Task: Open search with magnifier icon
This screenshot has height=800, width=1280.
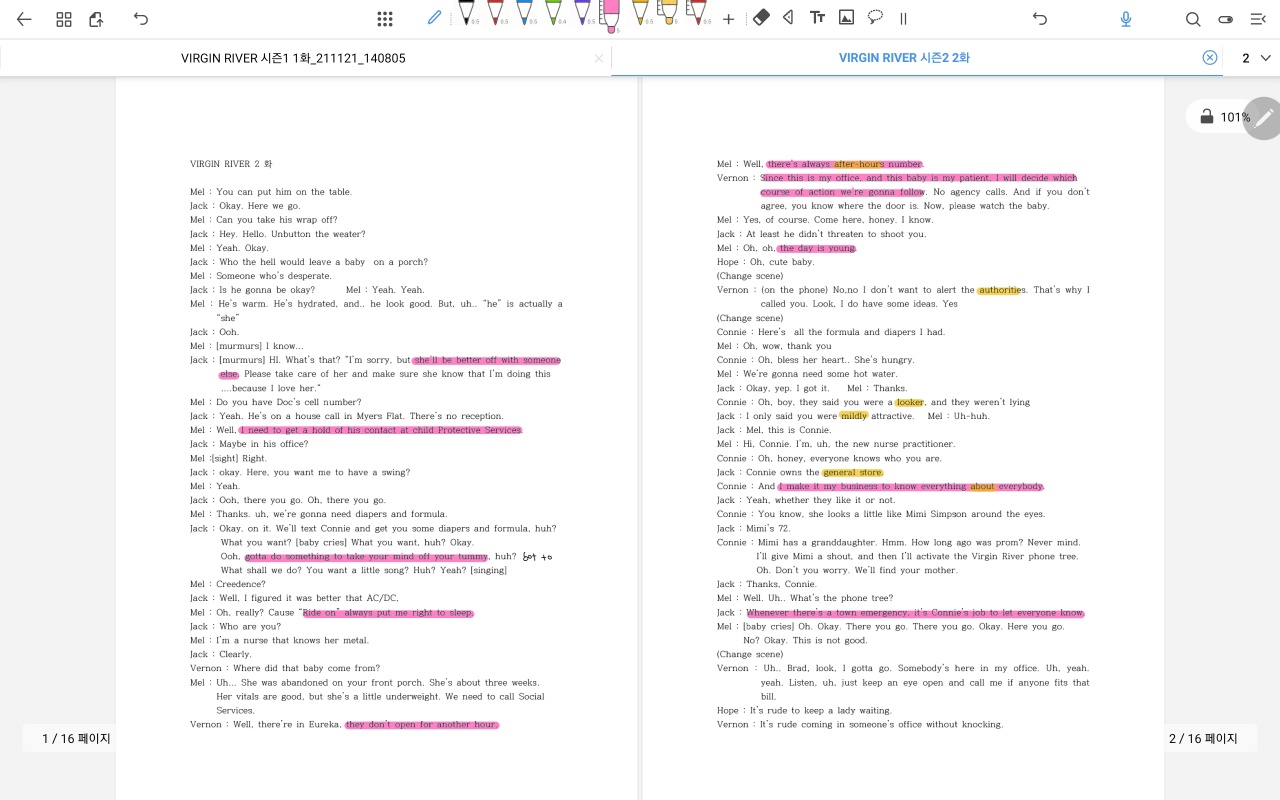Action: 1193,19
